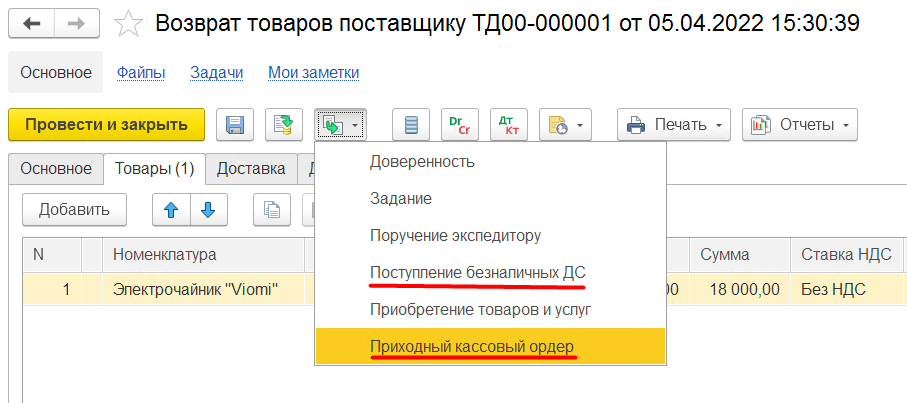The width and height of the screenshot is (907, 403).
Task: Click the Номенклатура column header
Action: pos(204,254)
